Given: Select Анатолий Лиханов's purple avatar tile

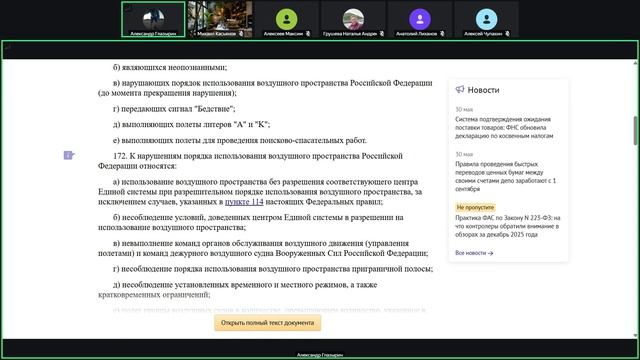Looking at the screenshot, I should pos(420,19).
